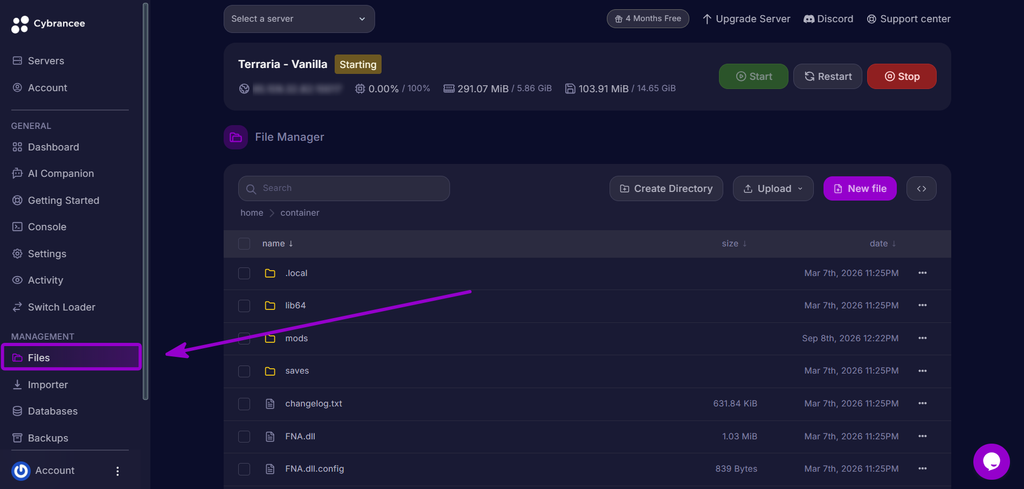Click the Activity eye icon
Image resolution: width=1024 pixels, height=489 pixels.
[x=17, y=280]
